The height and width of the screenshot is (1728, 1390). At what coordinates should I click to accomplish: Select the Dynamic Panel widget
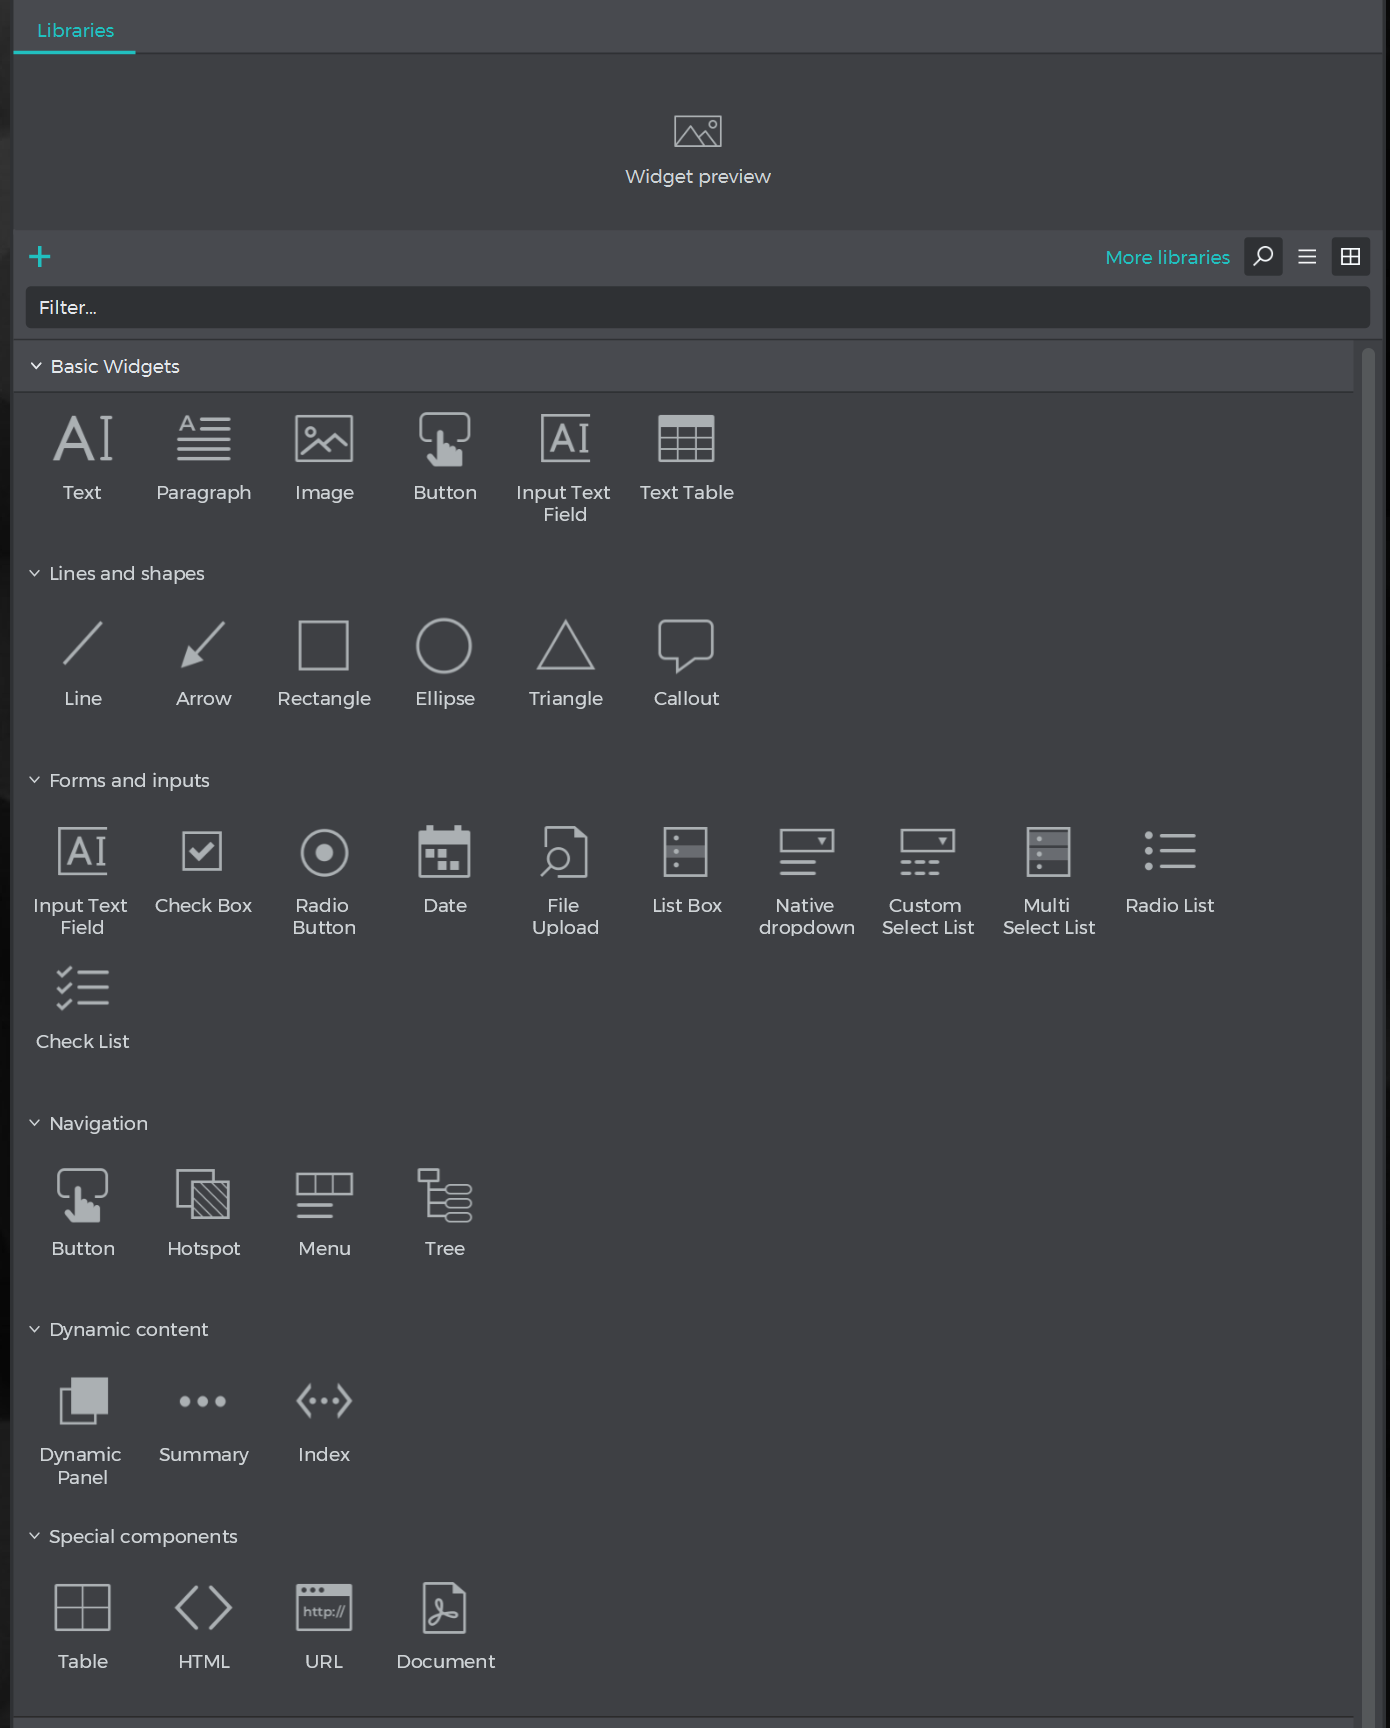tap(83, 1401)
